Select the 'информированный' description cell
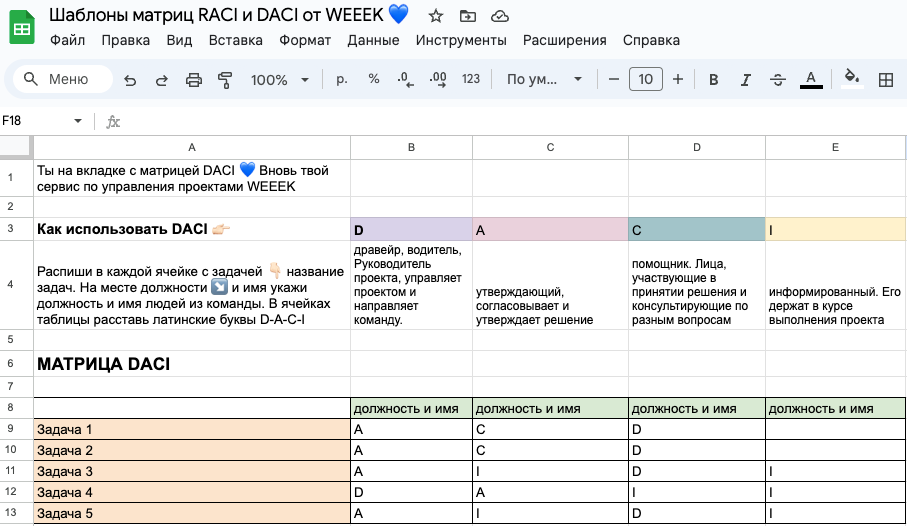 tap(835, 285)
